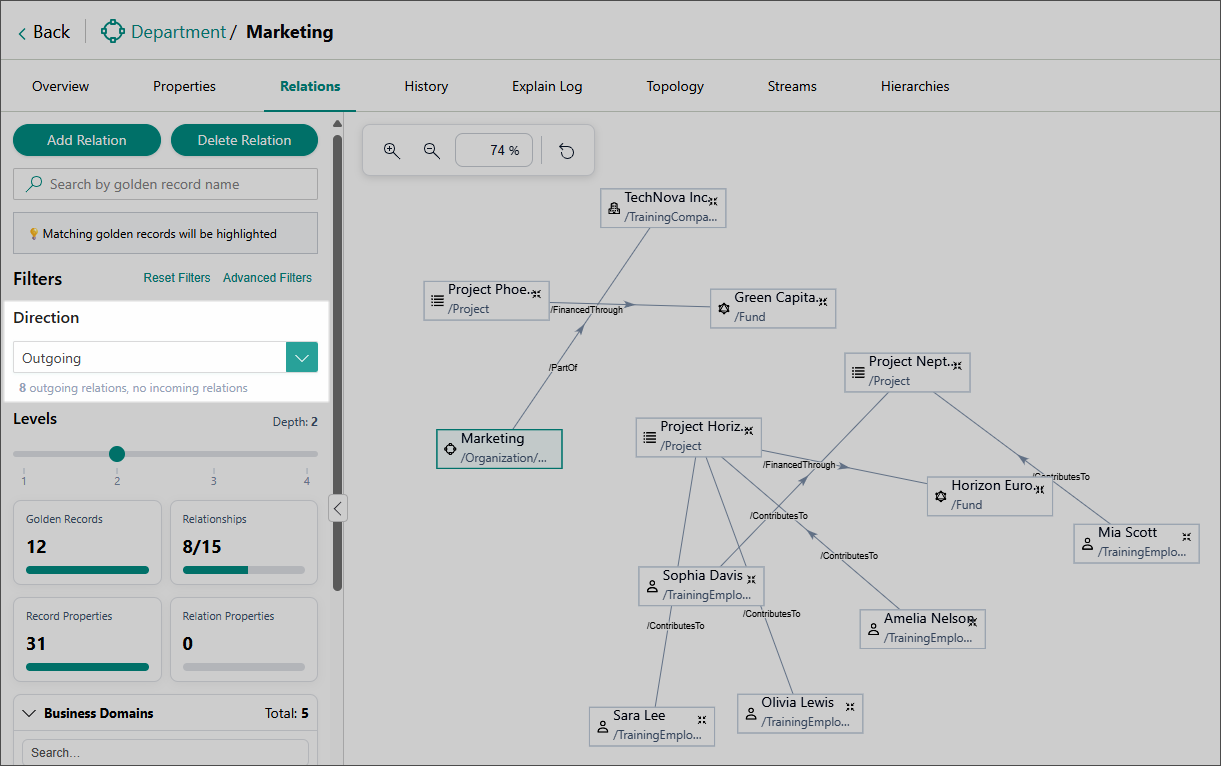
Task: Click the expand icon on Sara Lee node
Action: (x=702, y=719)
